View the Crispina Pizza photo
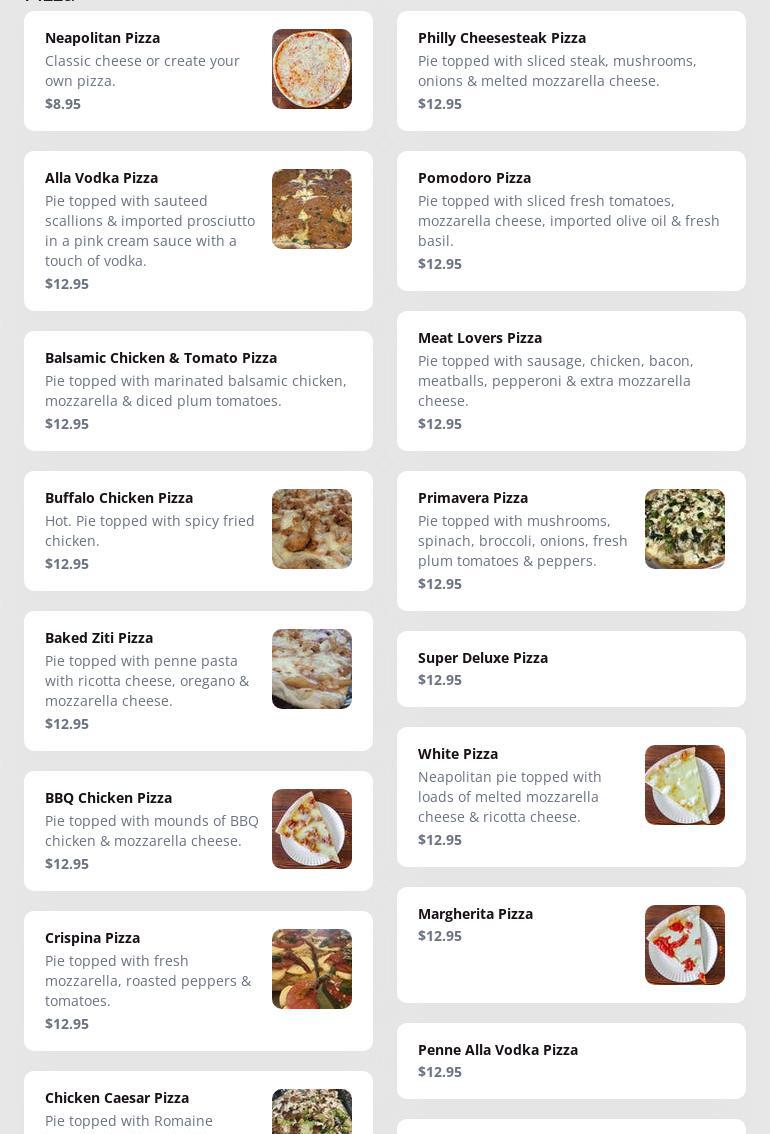 pyautogui.click(x=311, y=969)
